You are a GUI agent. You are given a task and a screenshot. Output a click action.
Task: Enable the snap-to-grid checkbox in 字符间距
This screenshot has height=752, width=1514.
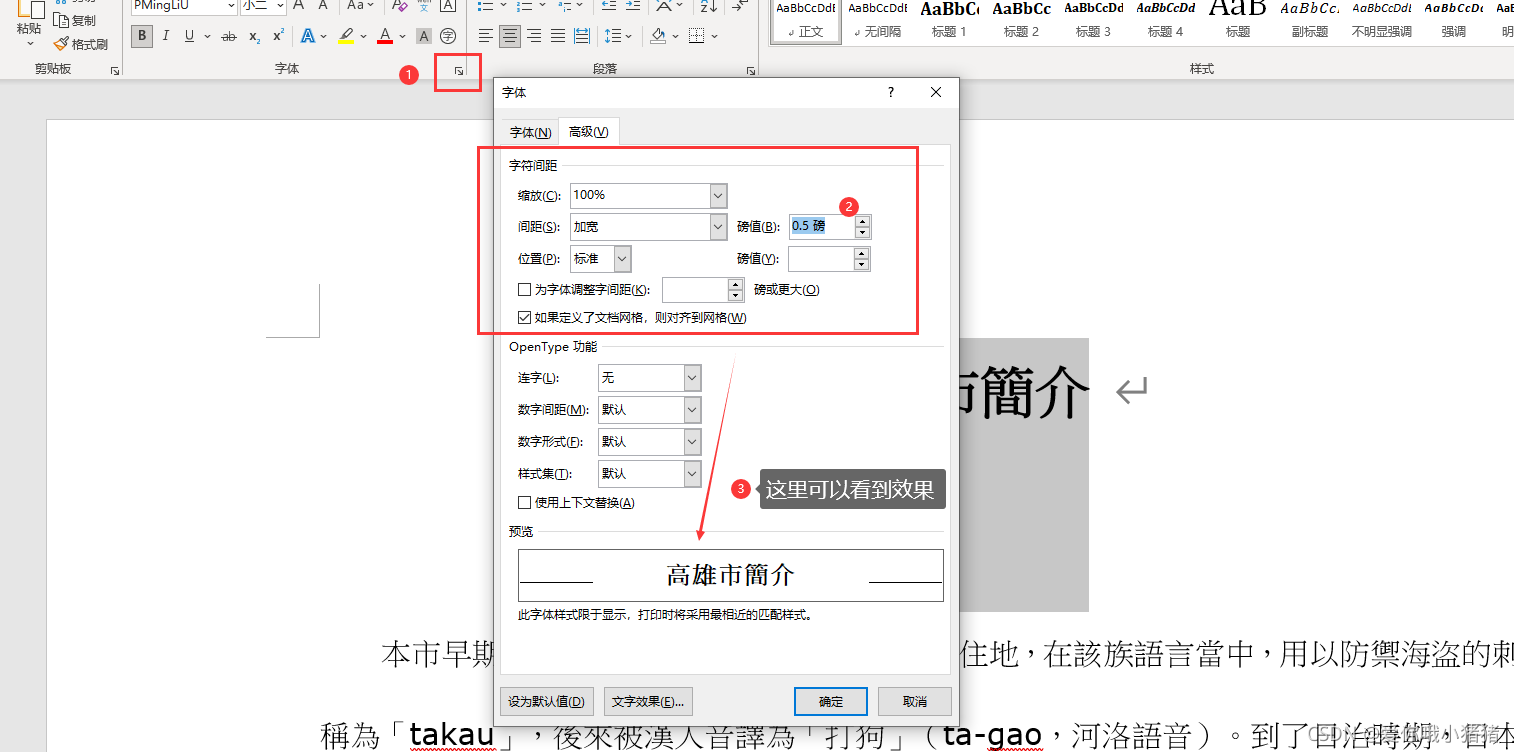525,317
